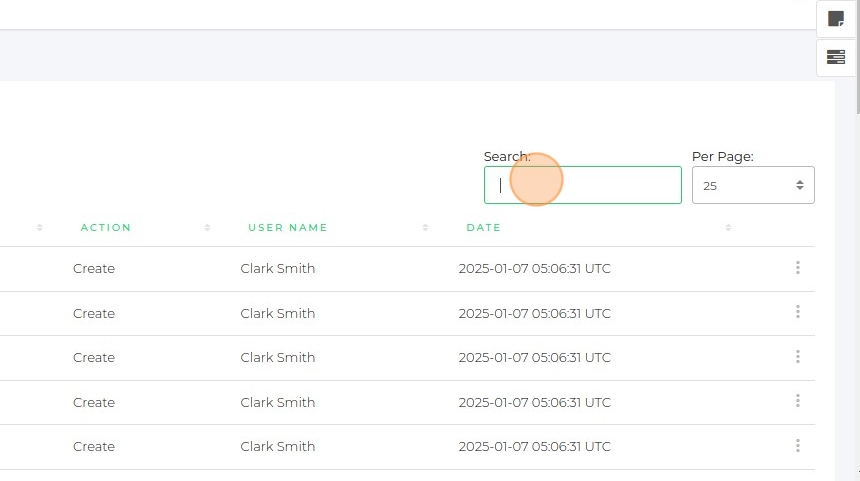Click sort arrows beside the USER NAME header
This screenshot has width=860, height=481.
point(425,228)
